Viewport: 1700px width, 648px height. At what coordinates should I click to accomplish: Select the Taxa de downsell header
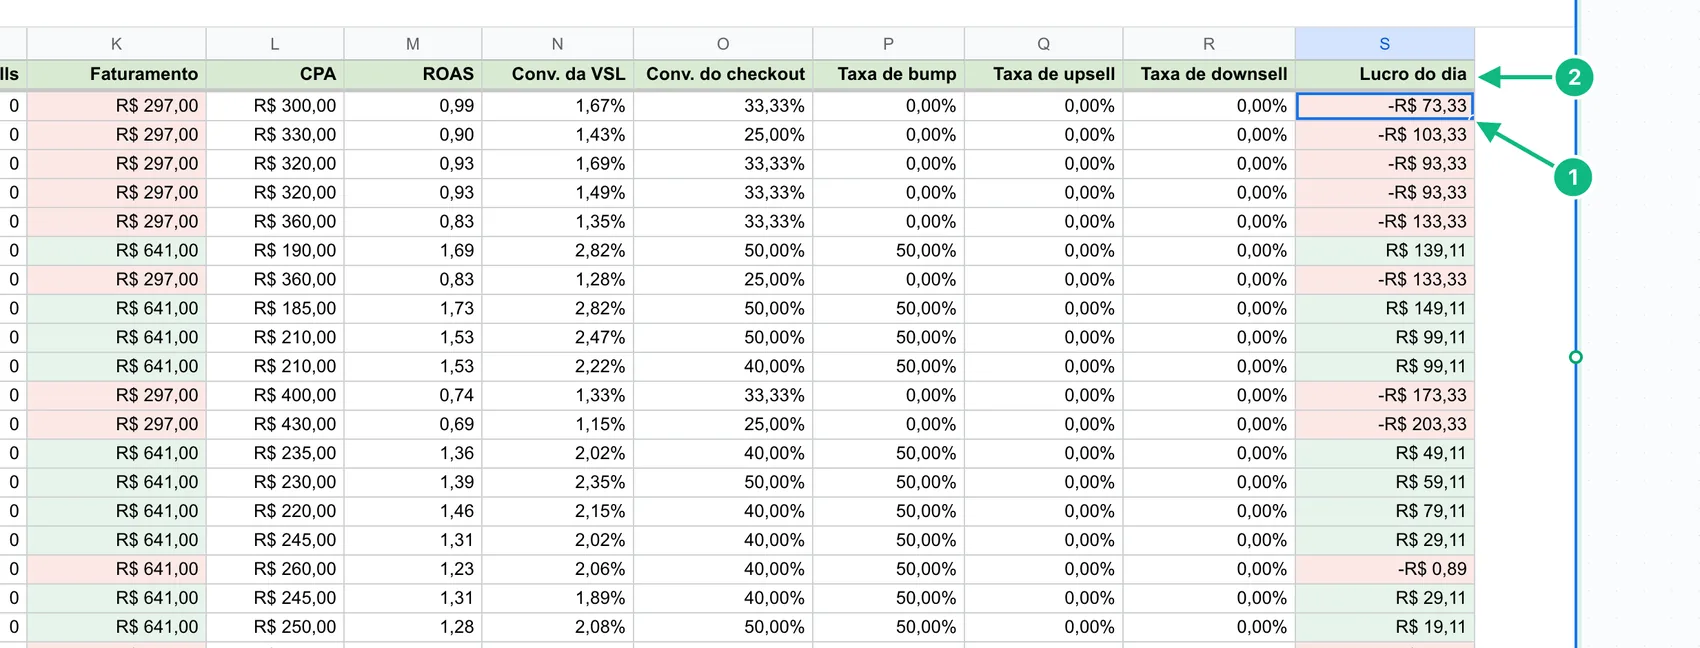(1209, 74)
